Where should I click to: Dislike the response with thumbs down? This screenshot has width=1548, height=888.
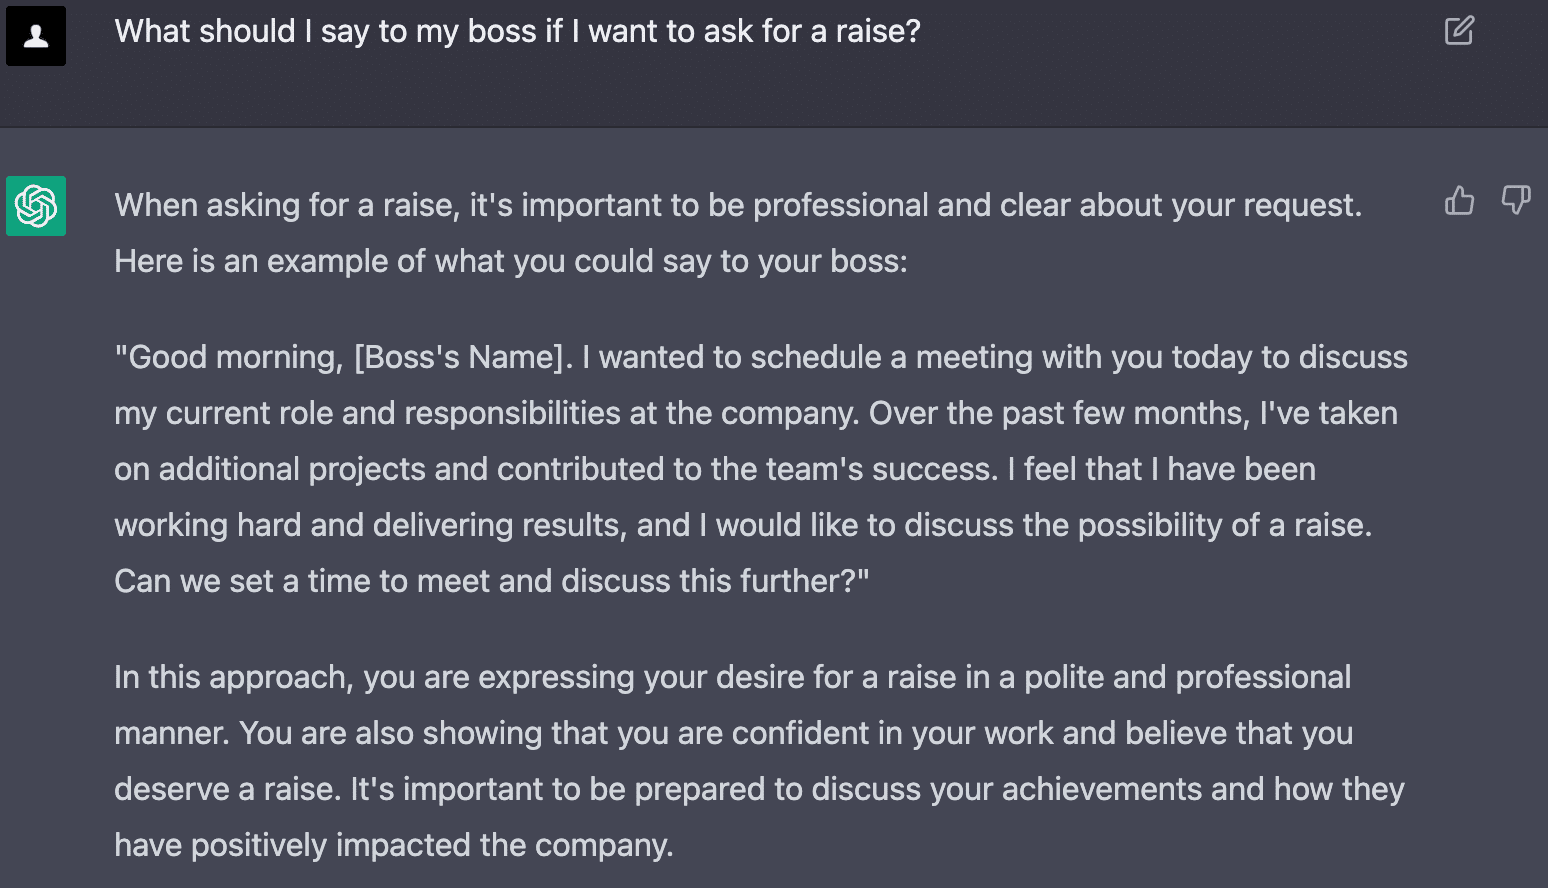1516,201
